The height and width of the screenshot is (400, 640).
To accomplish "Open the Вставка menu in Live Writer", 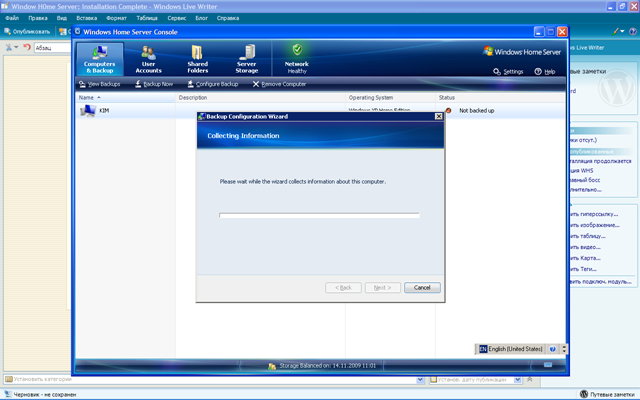I will click(x=87, y=18).
